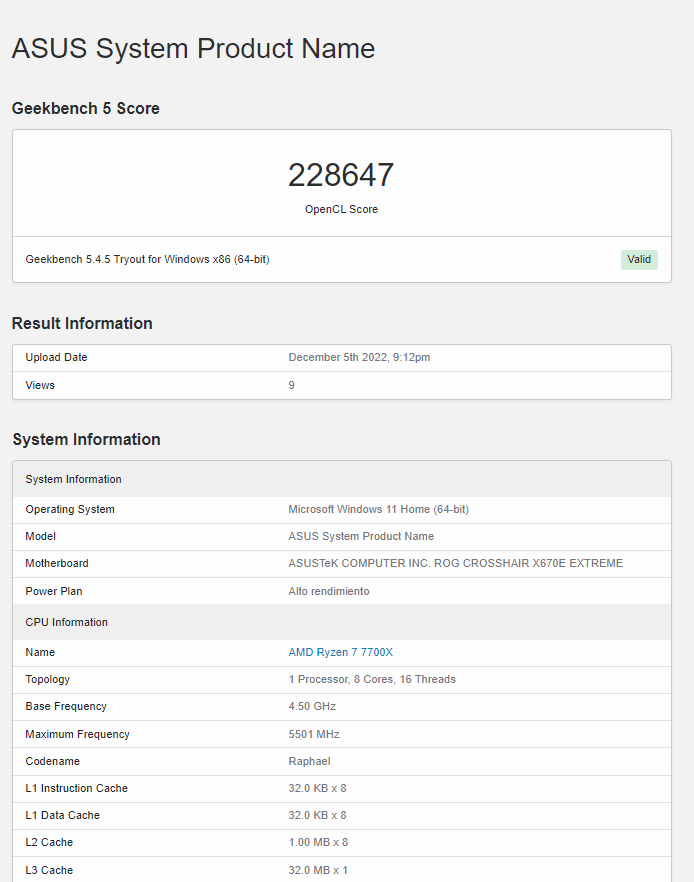The width and height of the screenshot is (694, 882).
Task: Click the Result Information heading
Action: click(x=82, y=323)
